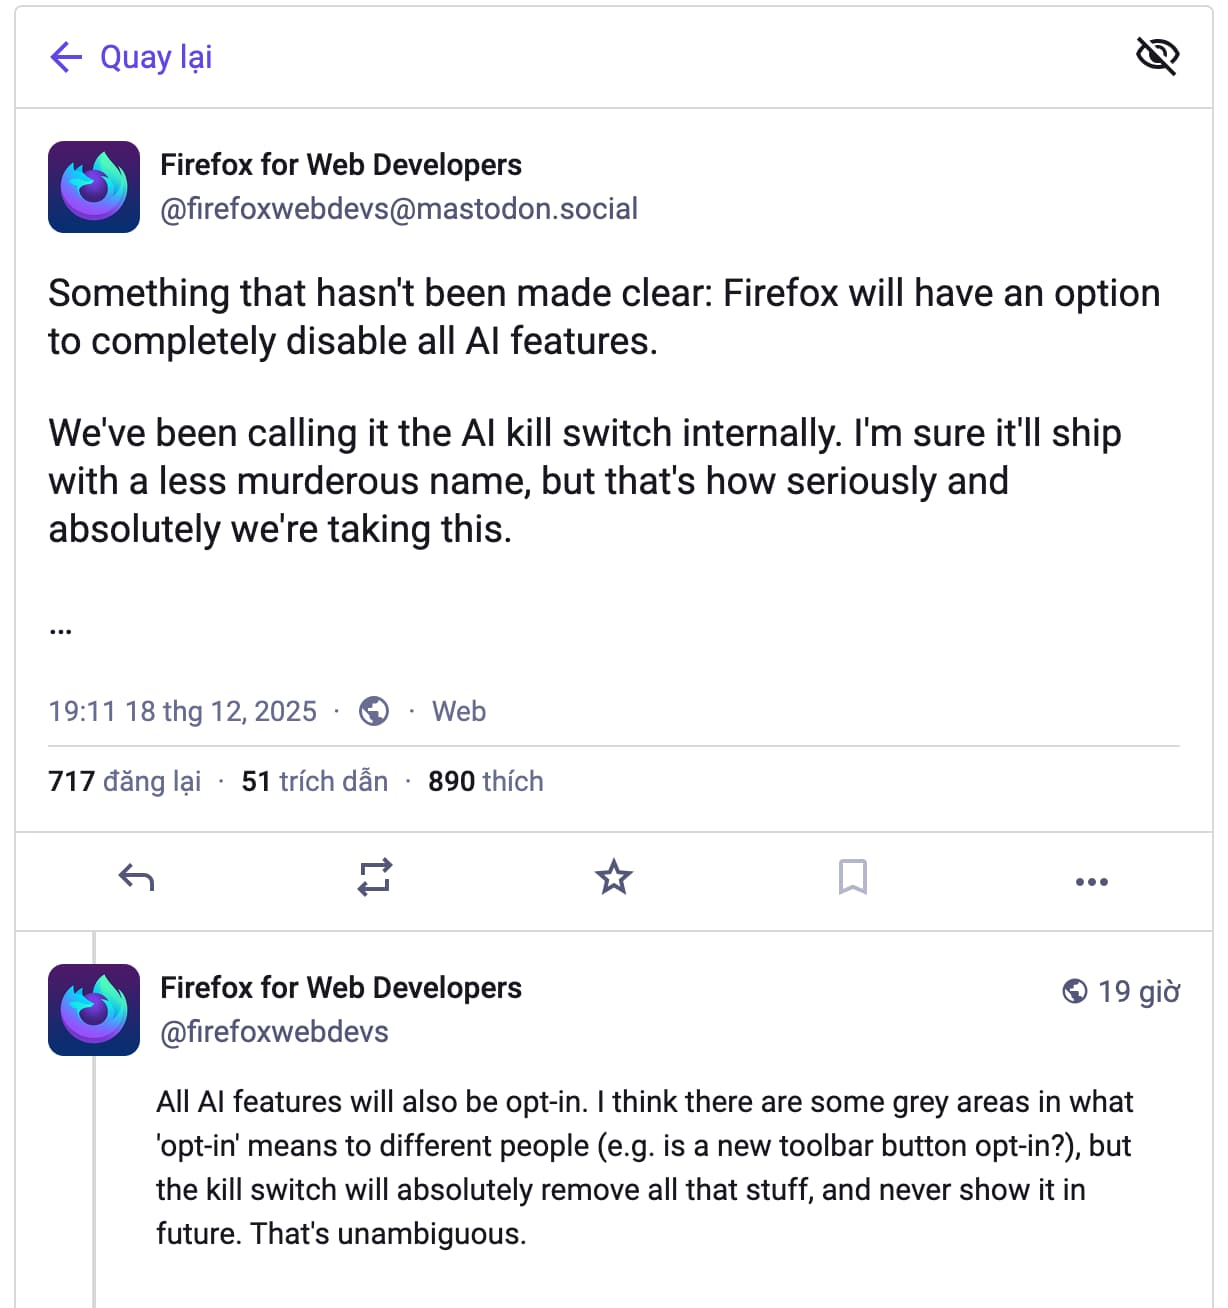The height and width of the screenshot is (1308, 1228).
Task: View the 51 trích dẫn quotes list
Action: (x=314, y=781)
